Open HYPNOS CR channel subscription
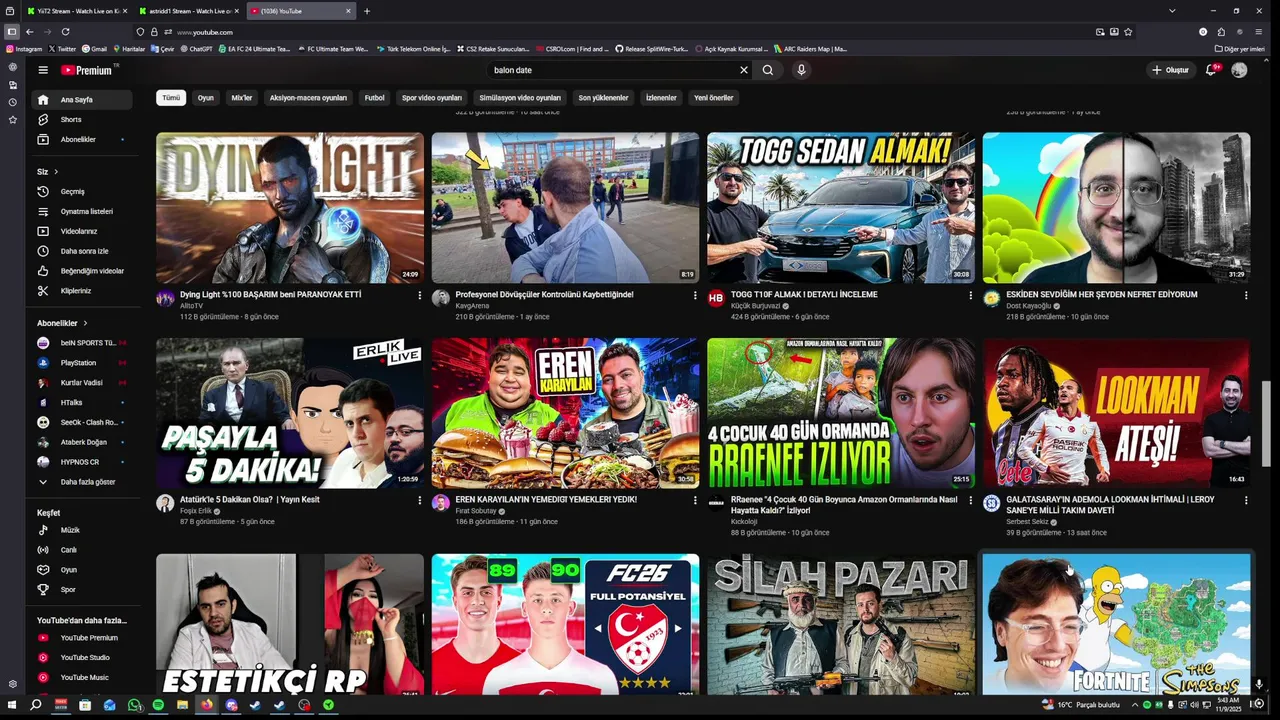 coord(82,462)
